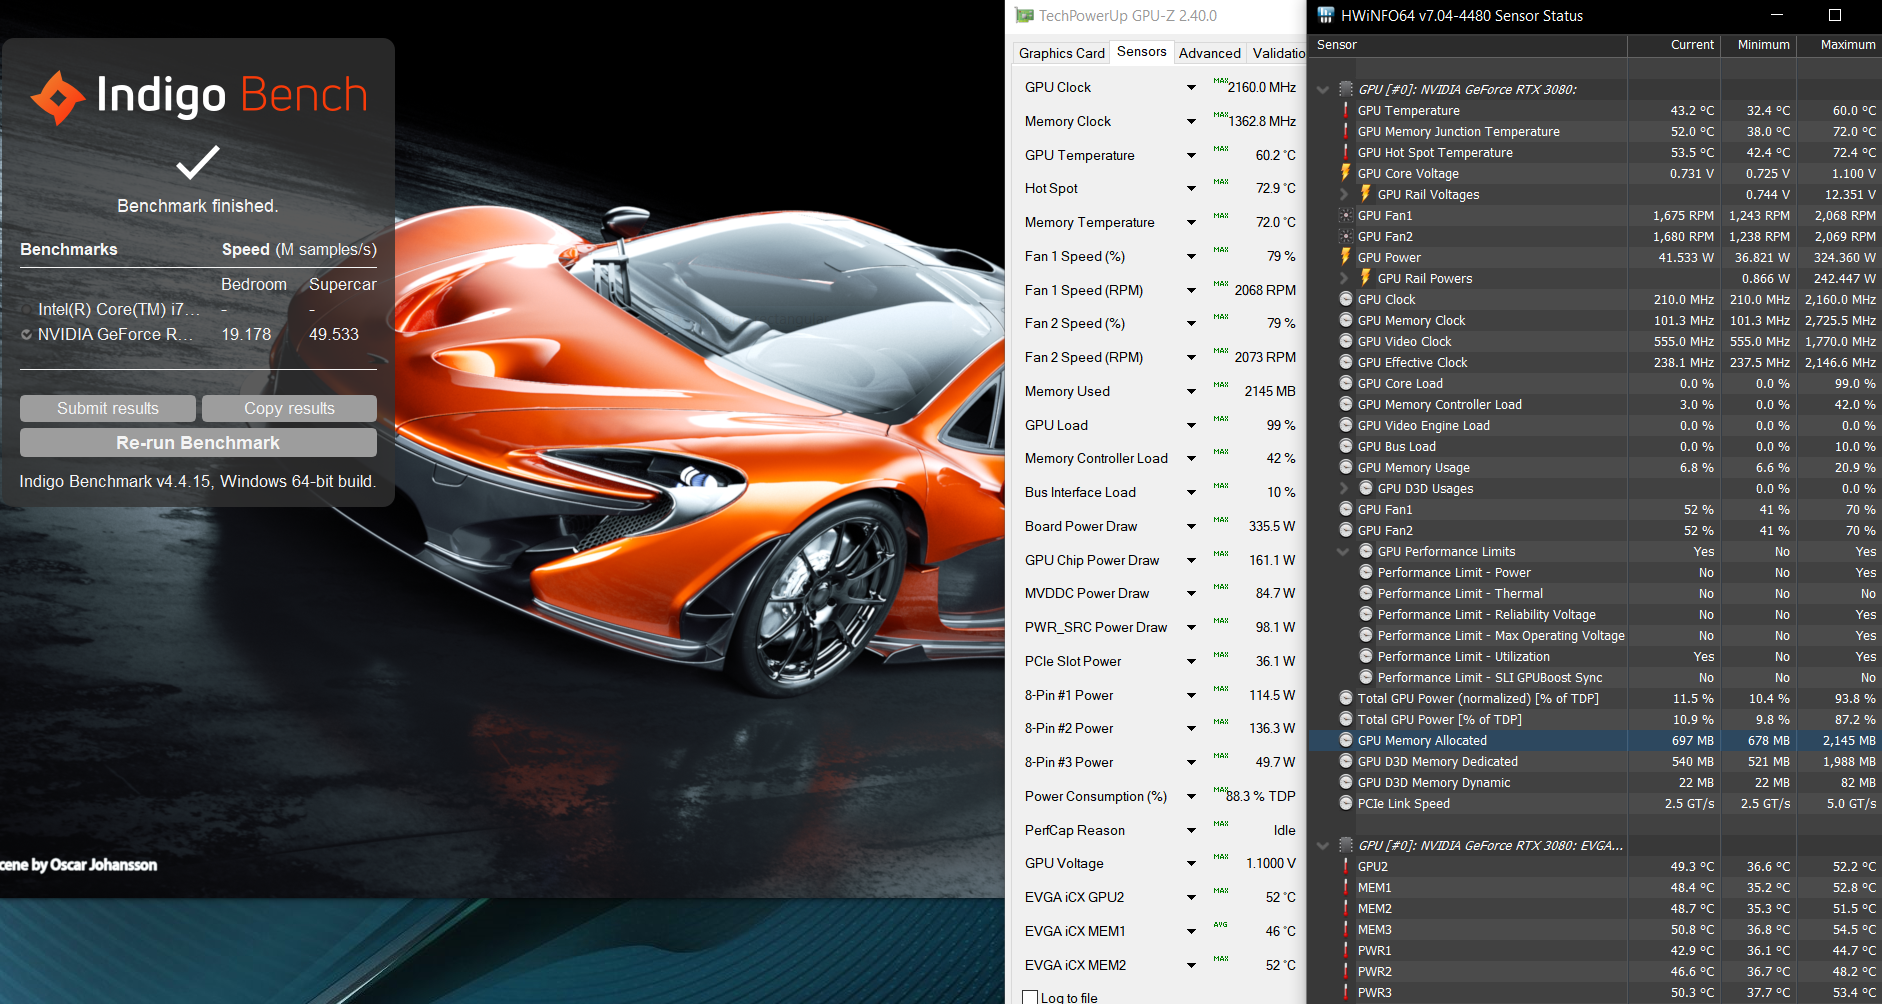Enable the Log to file checkbox
This screenshot has width=1882, height=1004.
[1030, 997]
